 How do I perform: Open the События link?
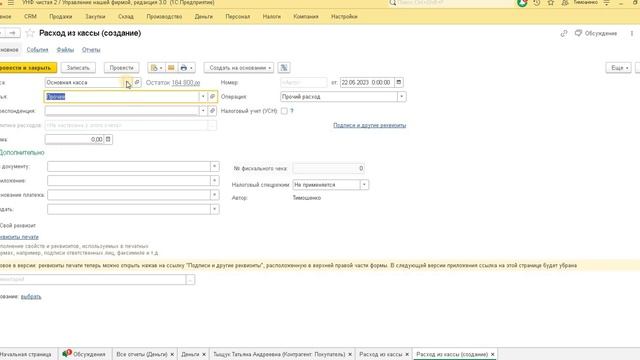tap(37, 50)
